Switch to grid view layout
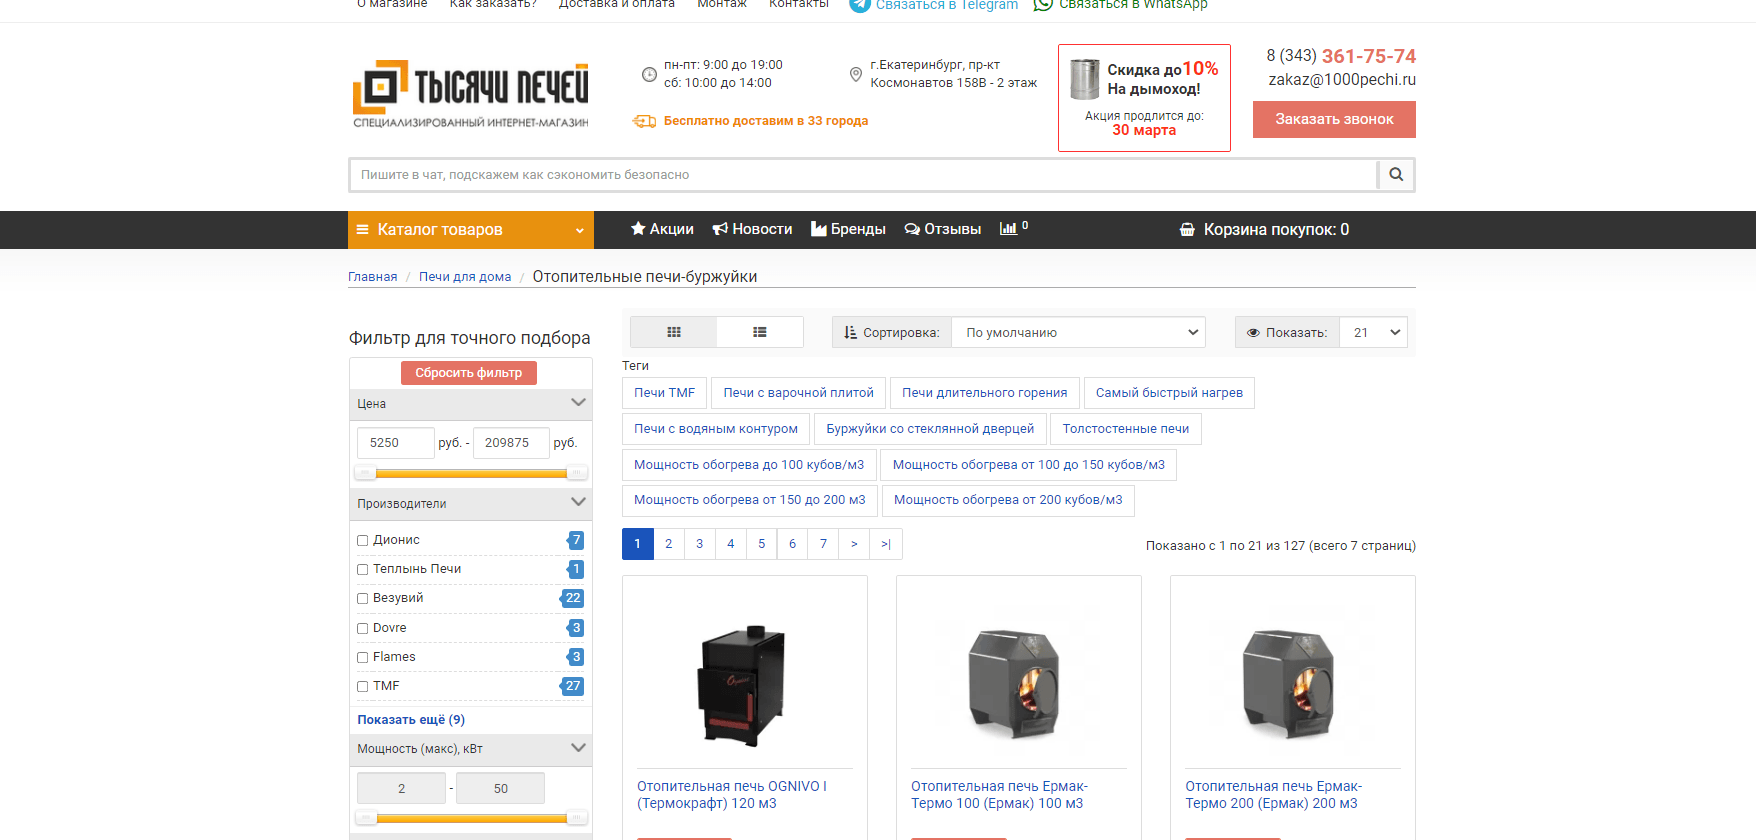The image size is (1756, 840). point(674,332)
